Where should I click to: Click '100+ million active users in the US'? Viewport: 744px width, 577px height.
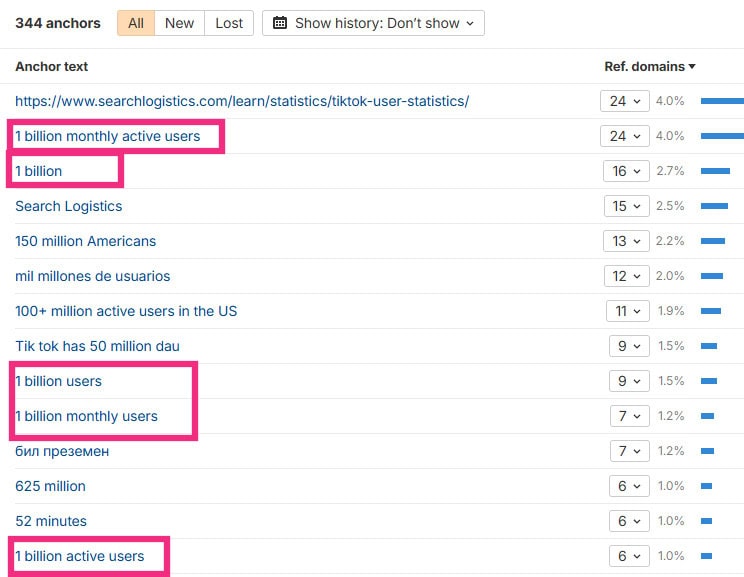click(126, 311)
